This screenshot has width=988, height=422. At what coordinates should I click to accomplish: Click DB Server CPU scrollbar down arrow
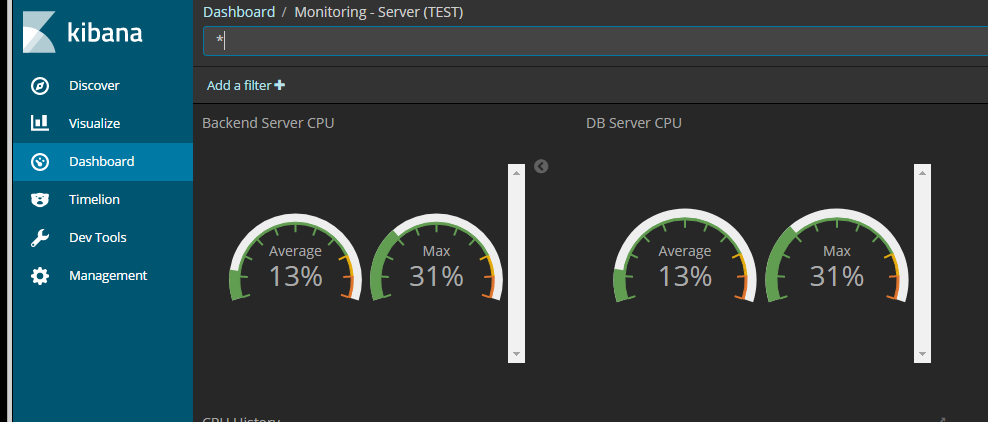point(922,355)
